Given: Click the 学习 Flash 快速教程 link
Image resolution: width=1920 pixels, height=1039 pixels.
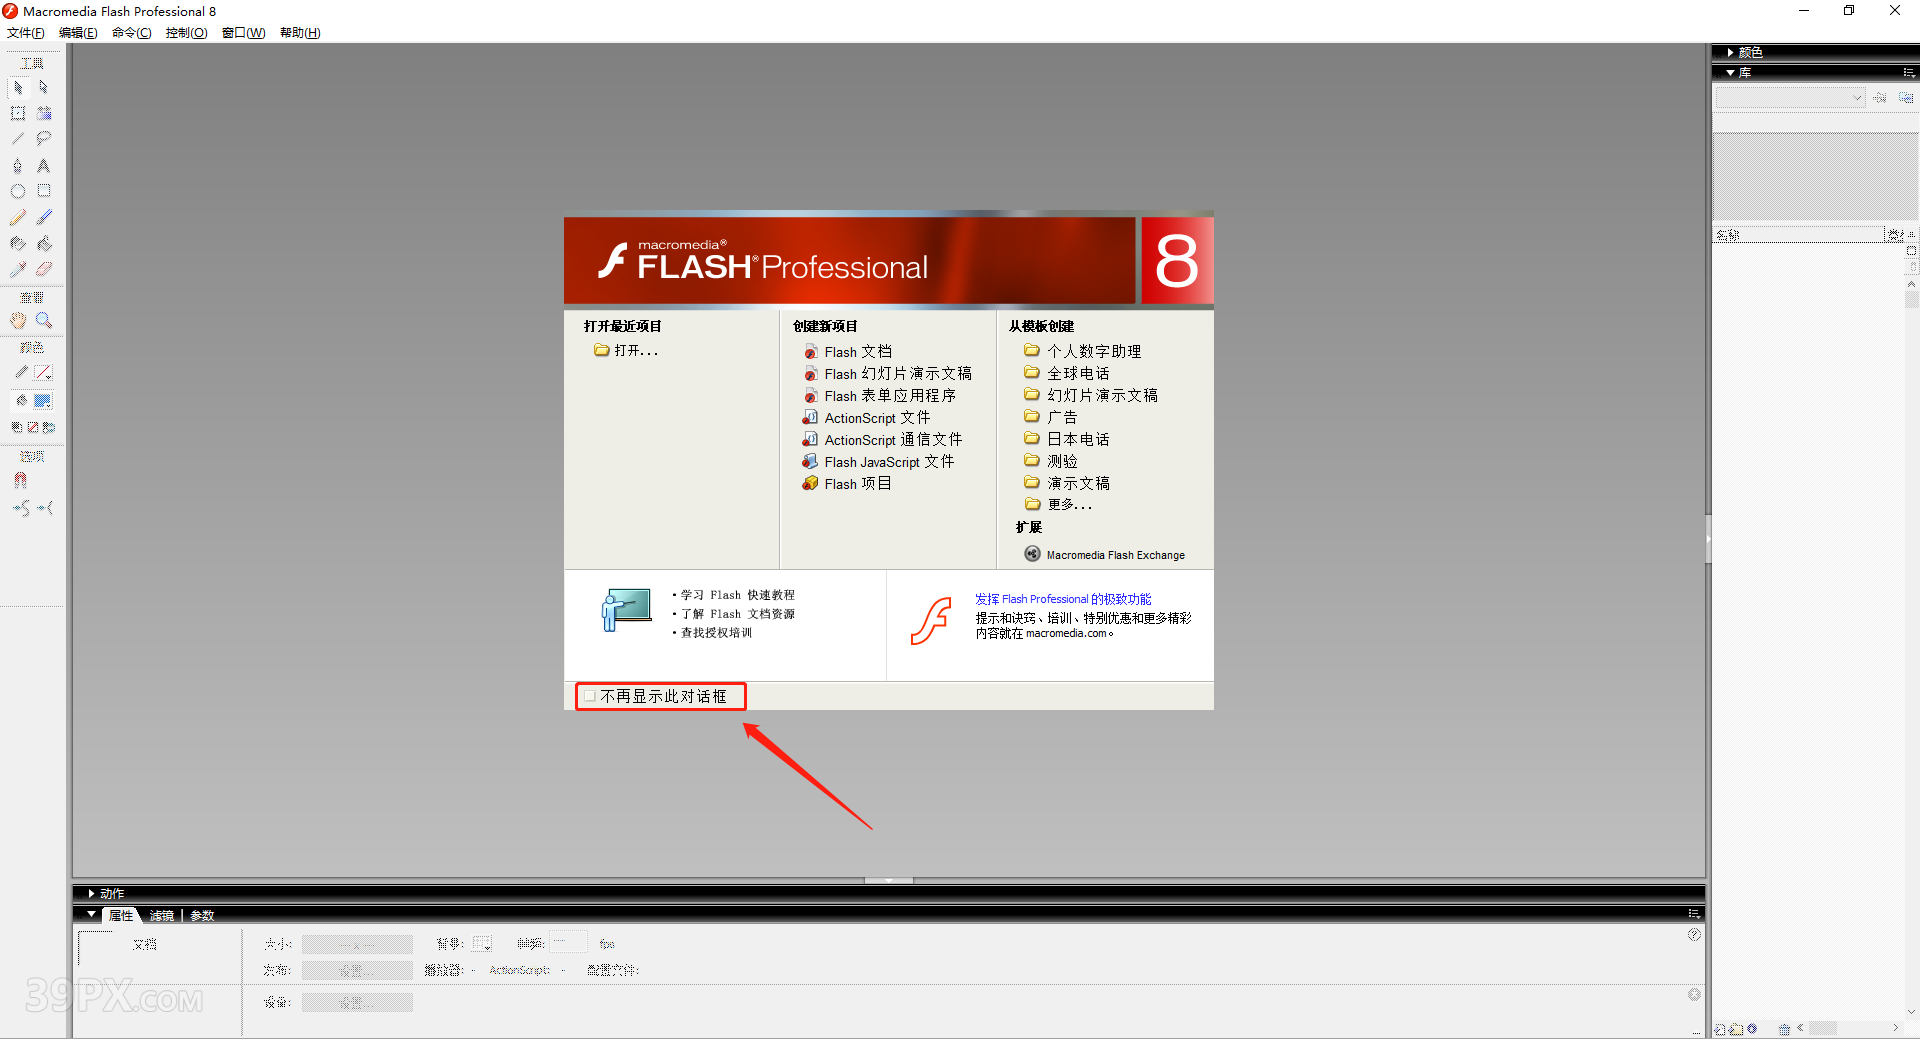Looking at the screenshot, I should tap(738, 595).
